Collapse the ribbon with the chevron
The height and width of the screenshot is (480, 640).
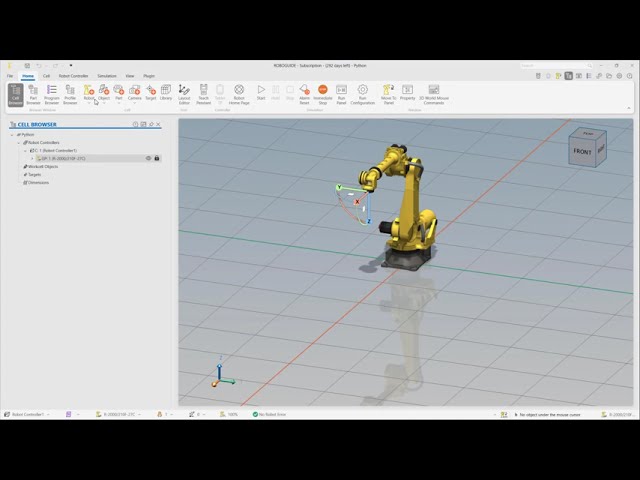click(629, 108)
